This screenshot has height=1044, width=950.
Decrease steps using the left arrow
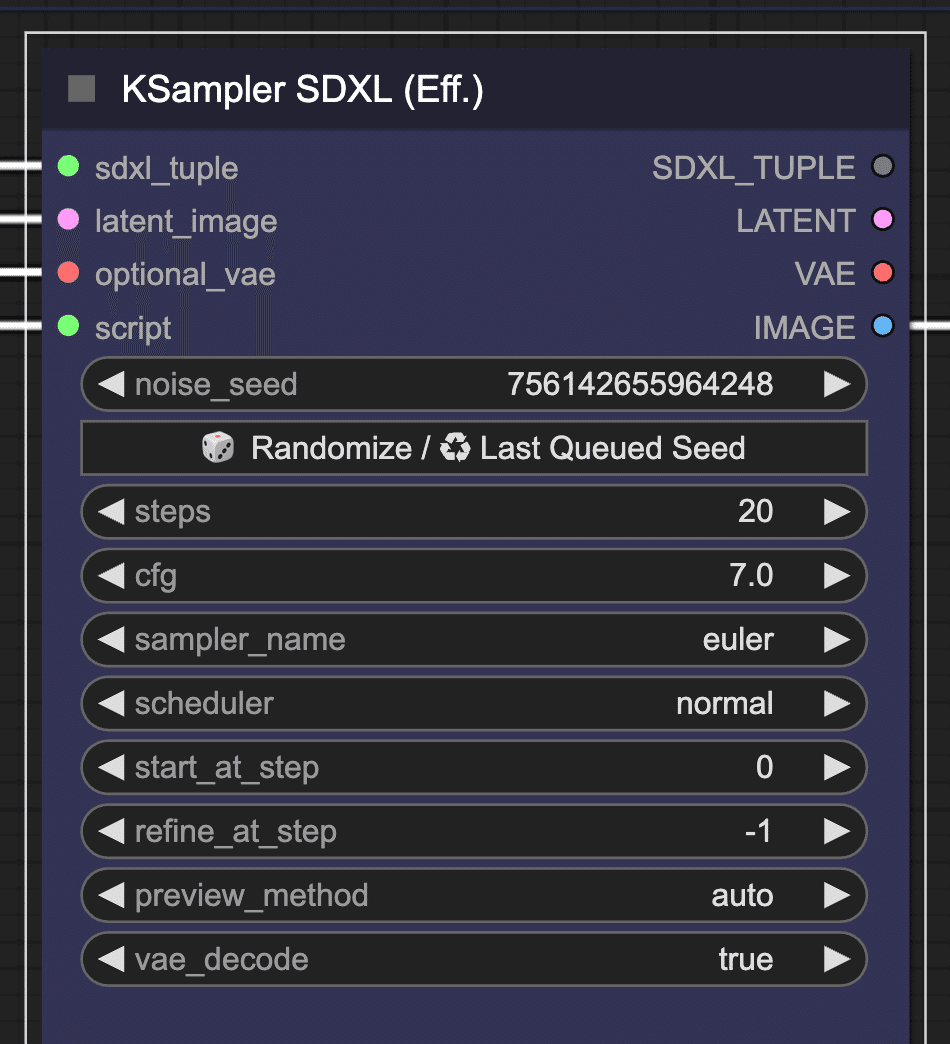[111, 512]
